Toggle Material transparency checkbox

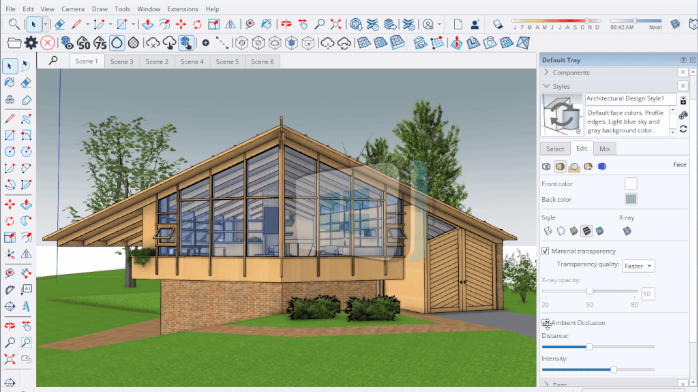pyautogui.click(x=545, y=251)
